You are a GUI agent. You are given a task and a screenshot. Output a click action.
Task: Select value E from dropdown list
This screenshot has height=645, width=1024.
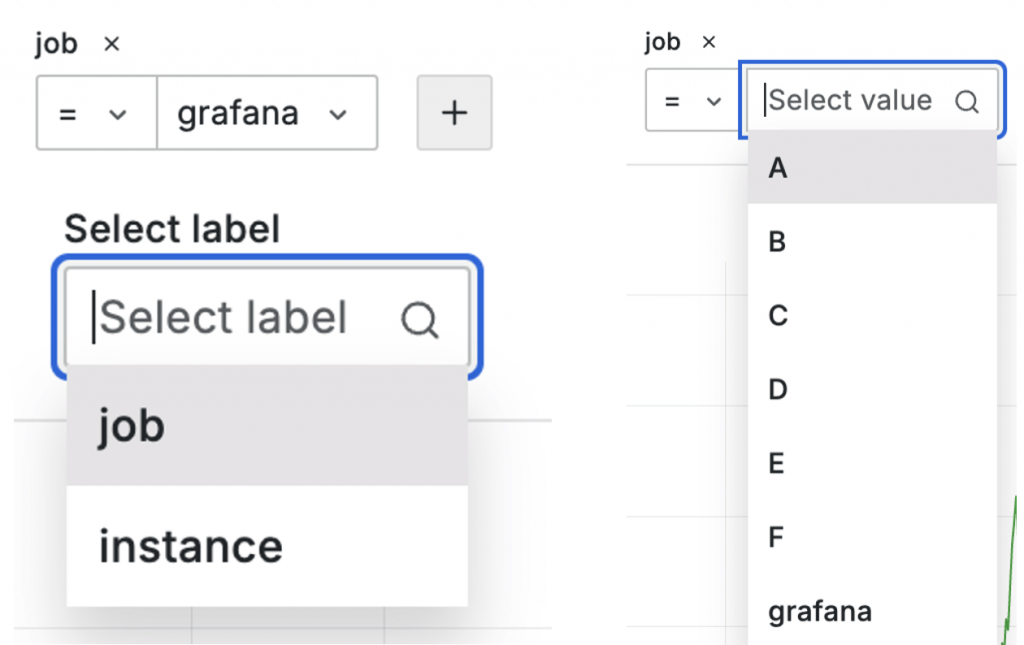872,464
